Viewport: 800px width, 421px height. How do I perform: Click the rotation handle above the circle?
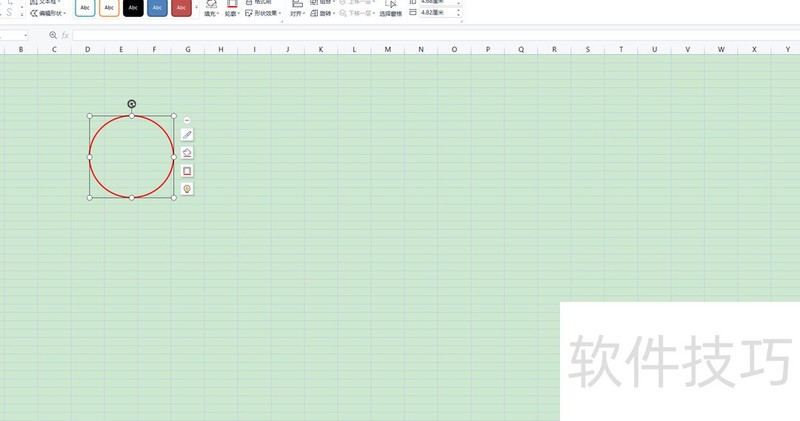pos(132,104)
